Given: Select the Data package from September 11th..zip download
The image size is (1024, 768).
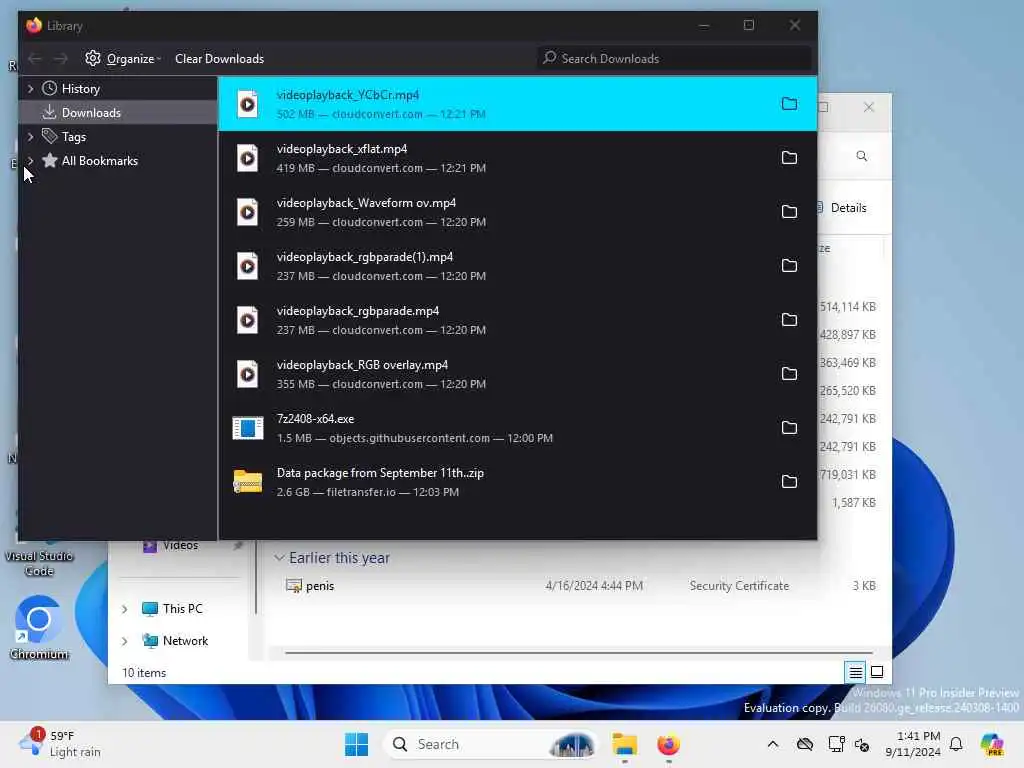Looking at the screenshot, I should tap(517, 482).
